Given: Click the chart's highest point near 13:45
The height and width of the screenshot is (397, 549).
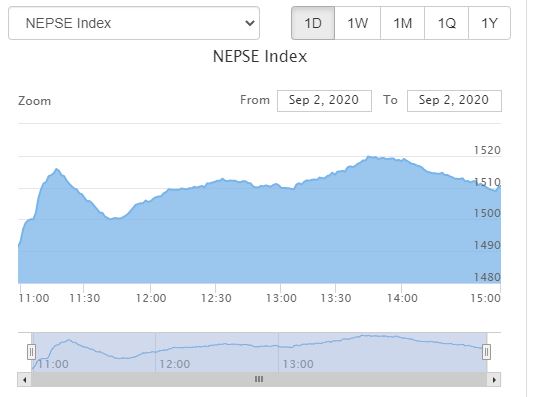Looking at the screenshot, I should 369,157.
